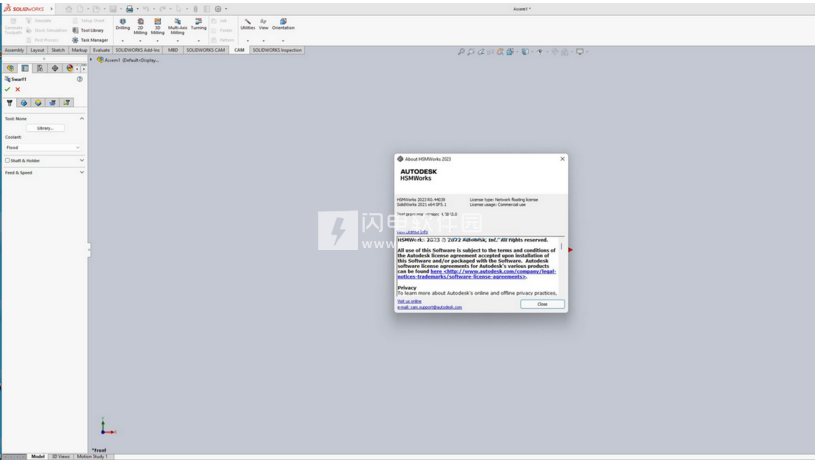Select the Tool tab in Swarf1
The width and height of the screenshot is (815, 460).
pyautogui.click(x=9, y=102)
